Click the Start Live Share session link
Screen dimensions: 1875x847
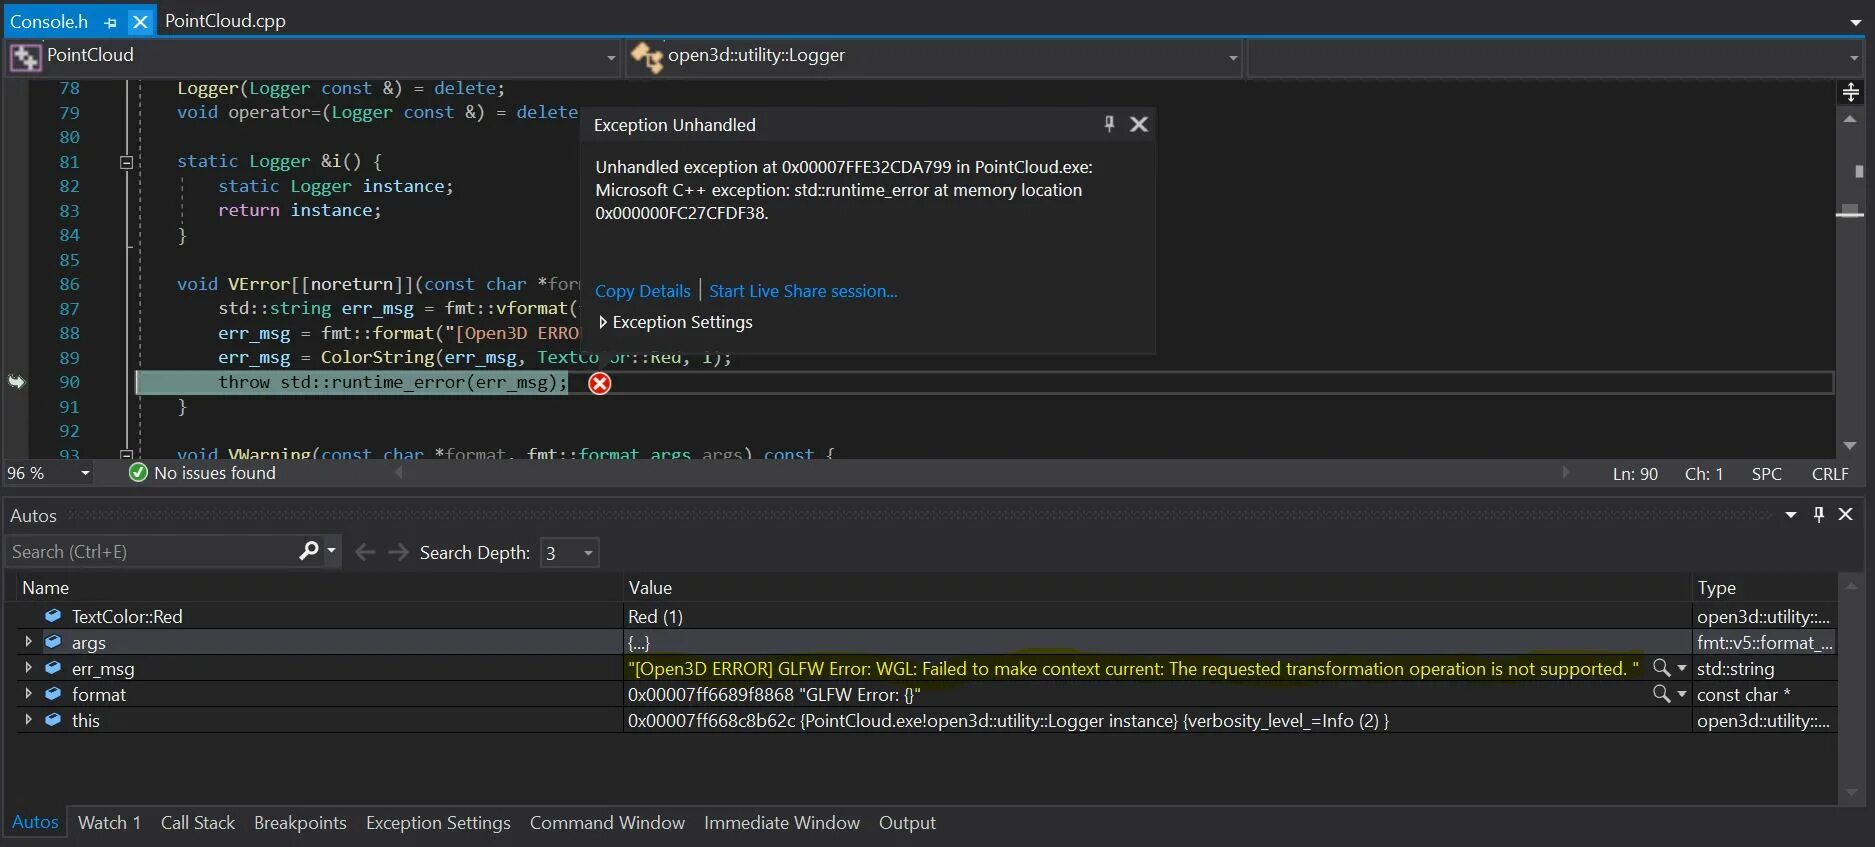(x=803, y=291)
